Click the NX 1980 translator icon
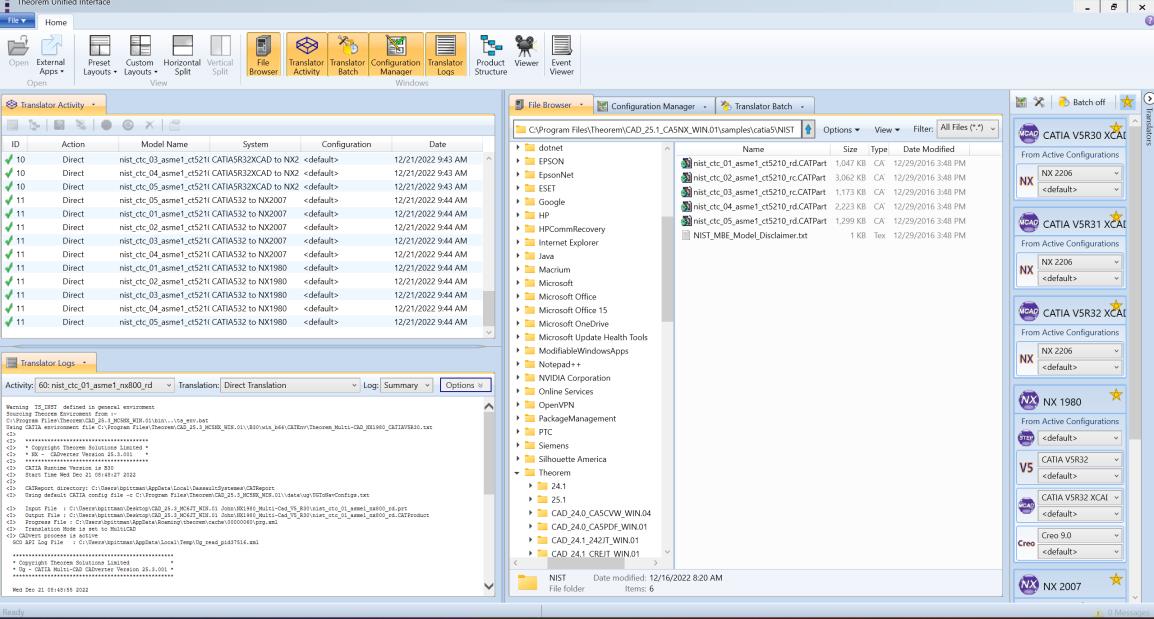Viewport: 1154px width, 619px height. (1028, 401)
